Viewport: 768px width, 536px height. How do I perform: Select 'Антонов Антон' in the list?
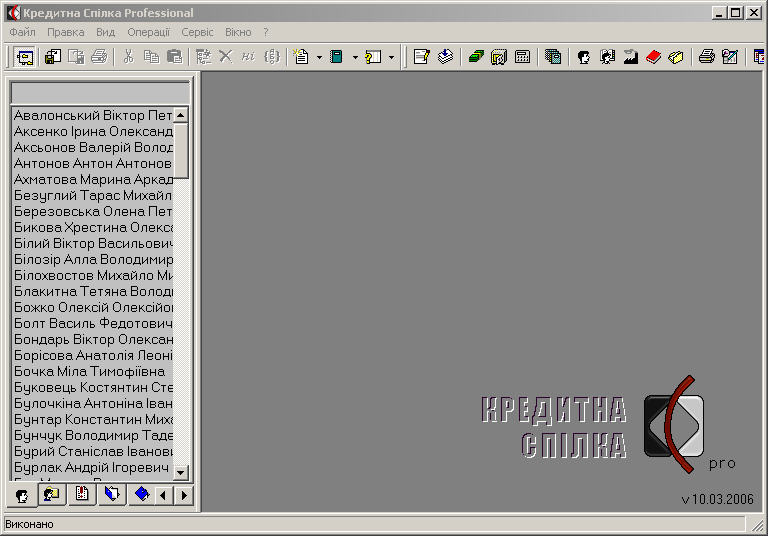pos(93,164)
